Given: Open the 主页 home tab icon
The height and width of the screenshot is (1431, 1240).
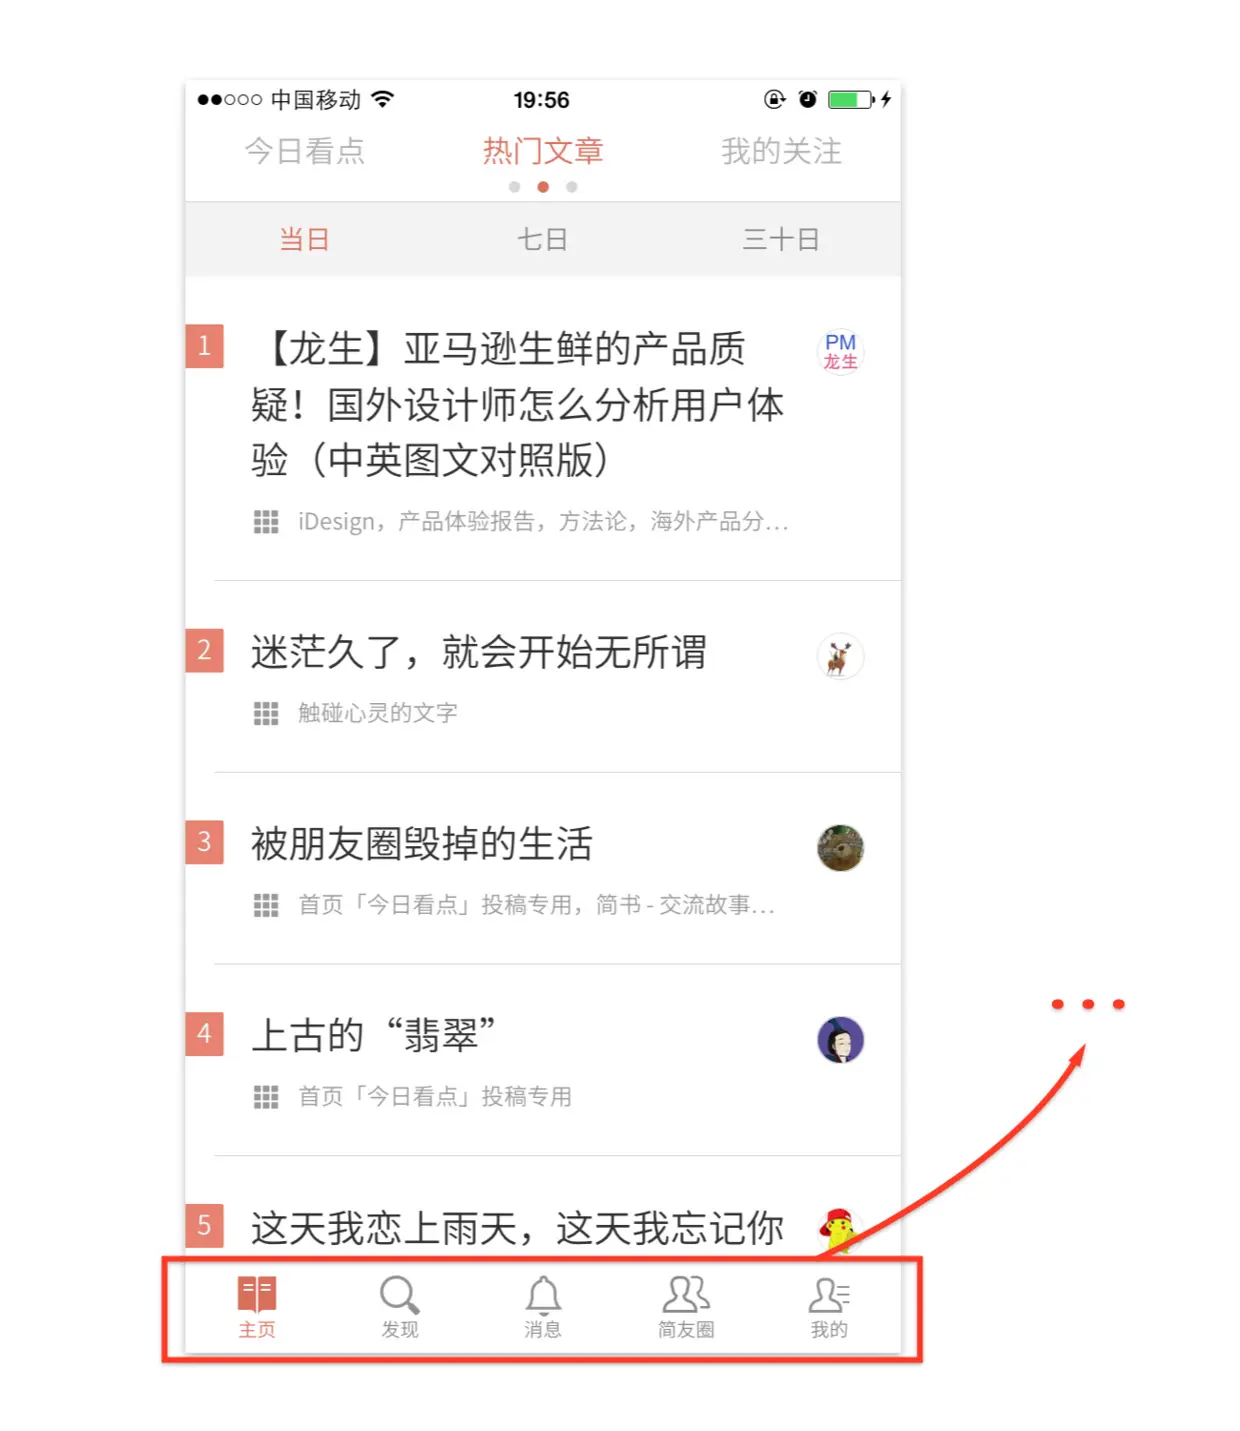Looking at the screenshot, I should [x=257, y=1294].
